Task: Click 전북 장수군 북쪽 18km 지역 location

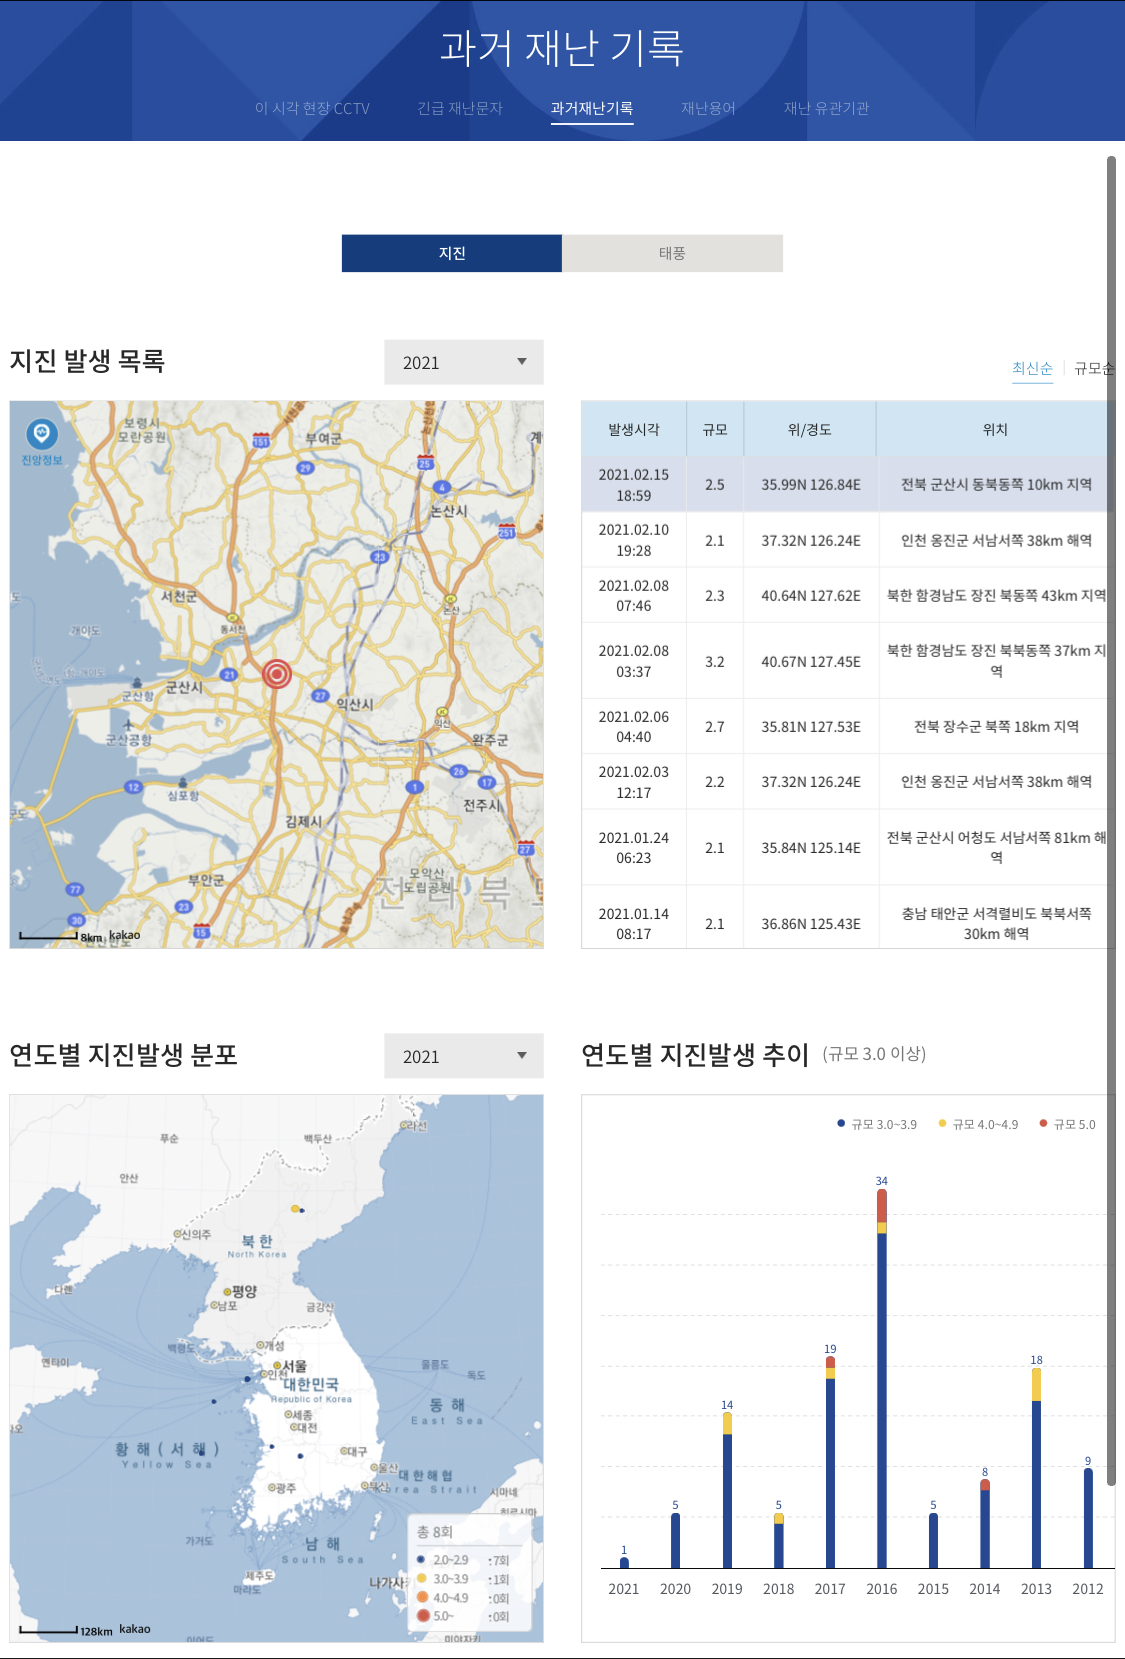Action: [996, 727]
